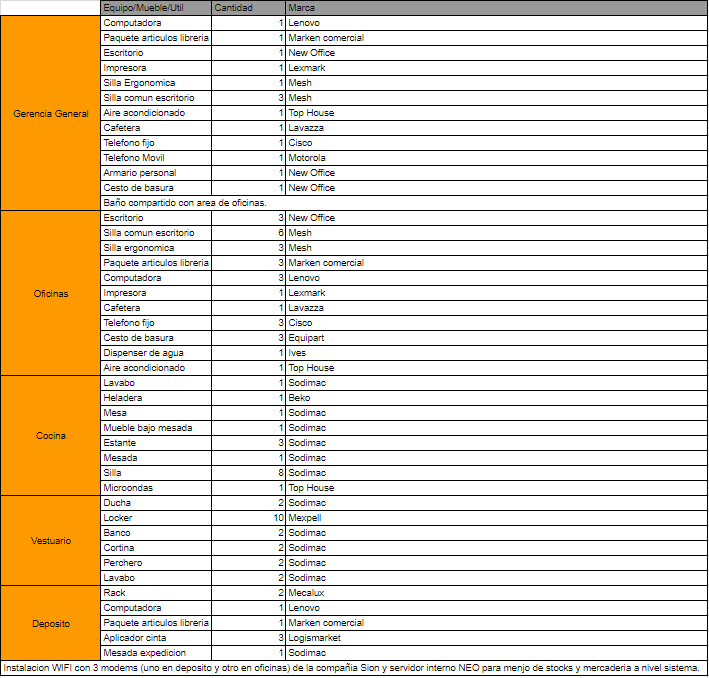
Task: Click the 'Marca' column header
Action: (x=496, y=8)
